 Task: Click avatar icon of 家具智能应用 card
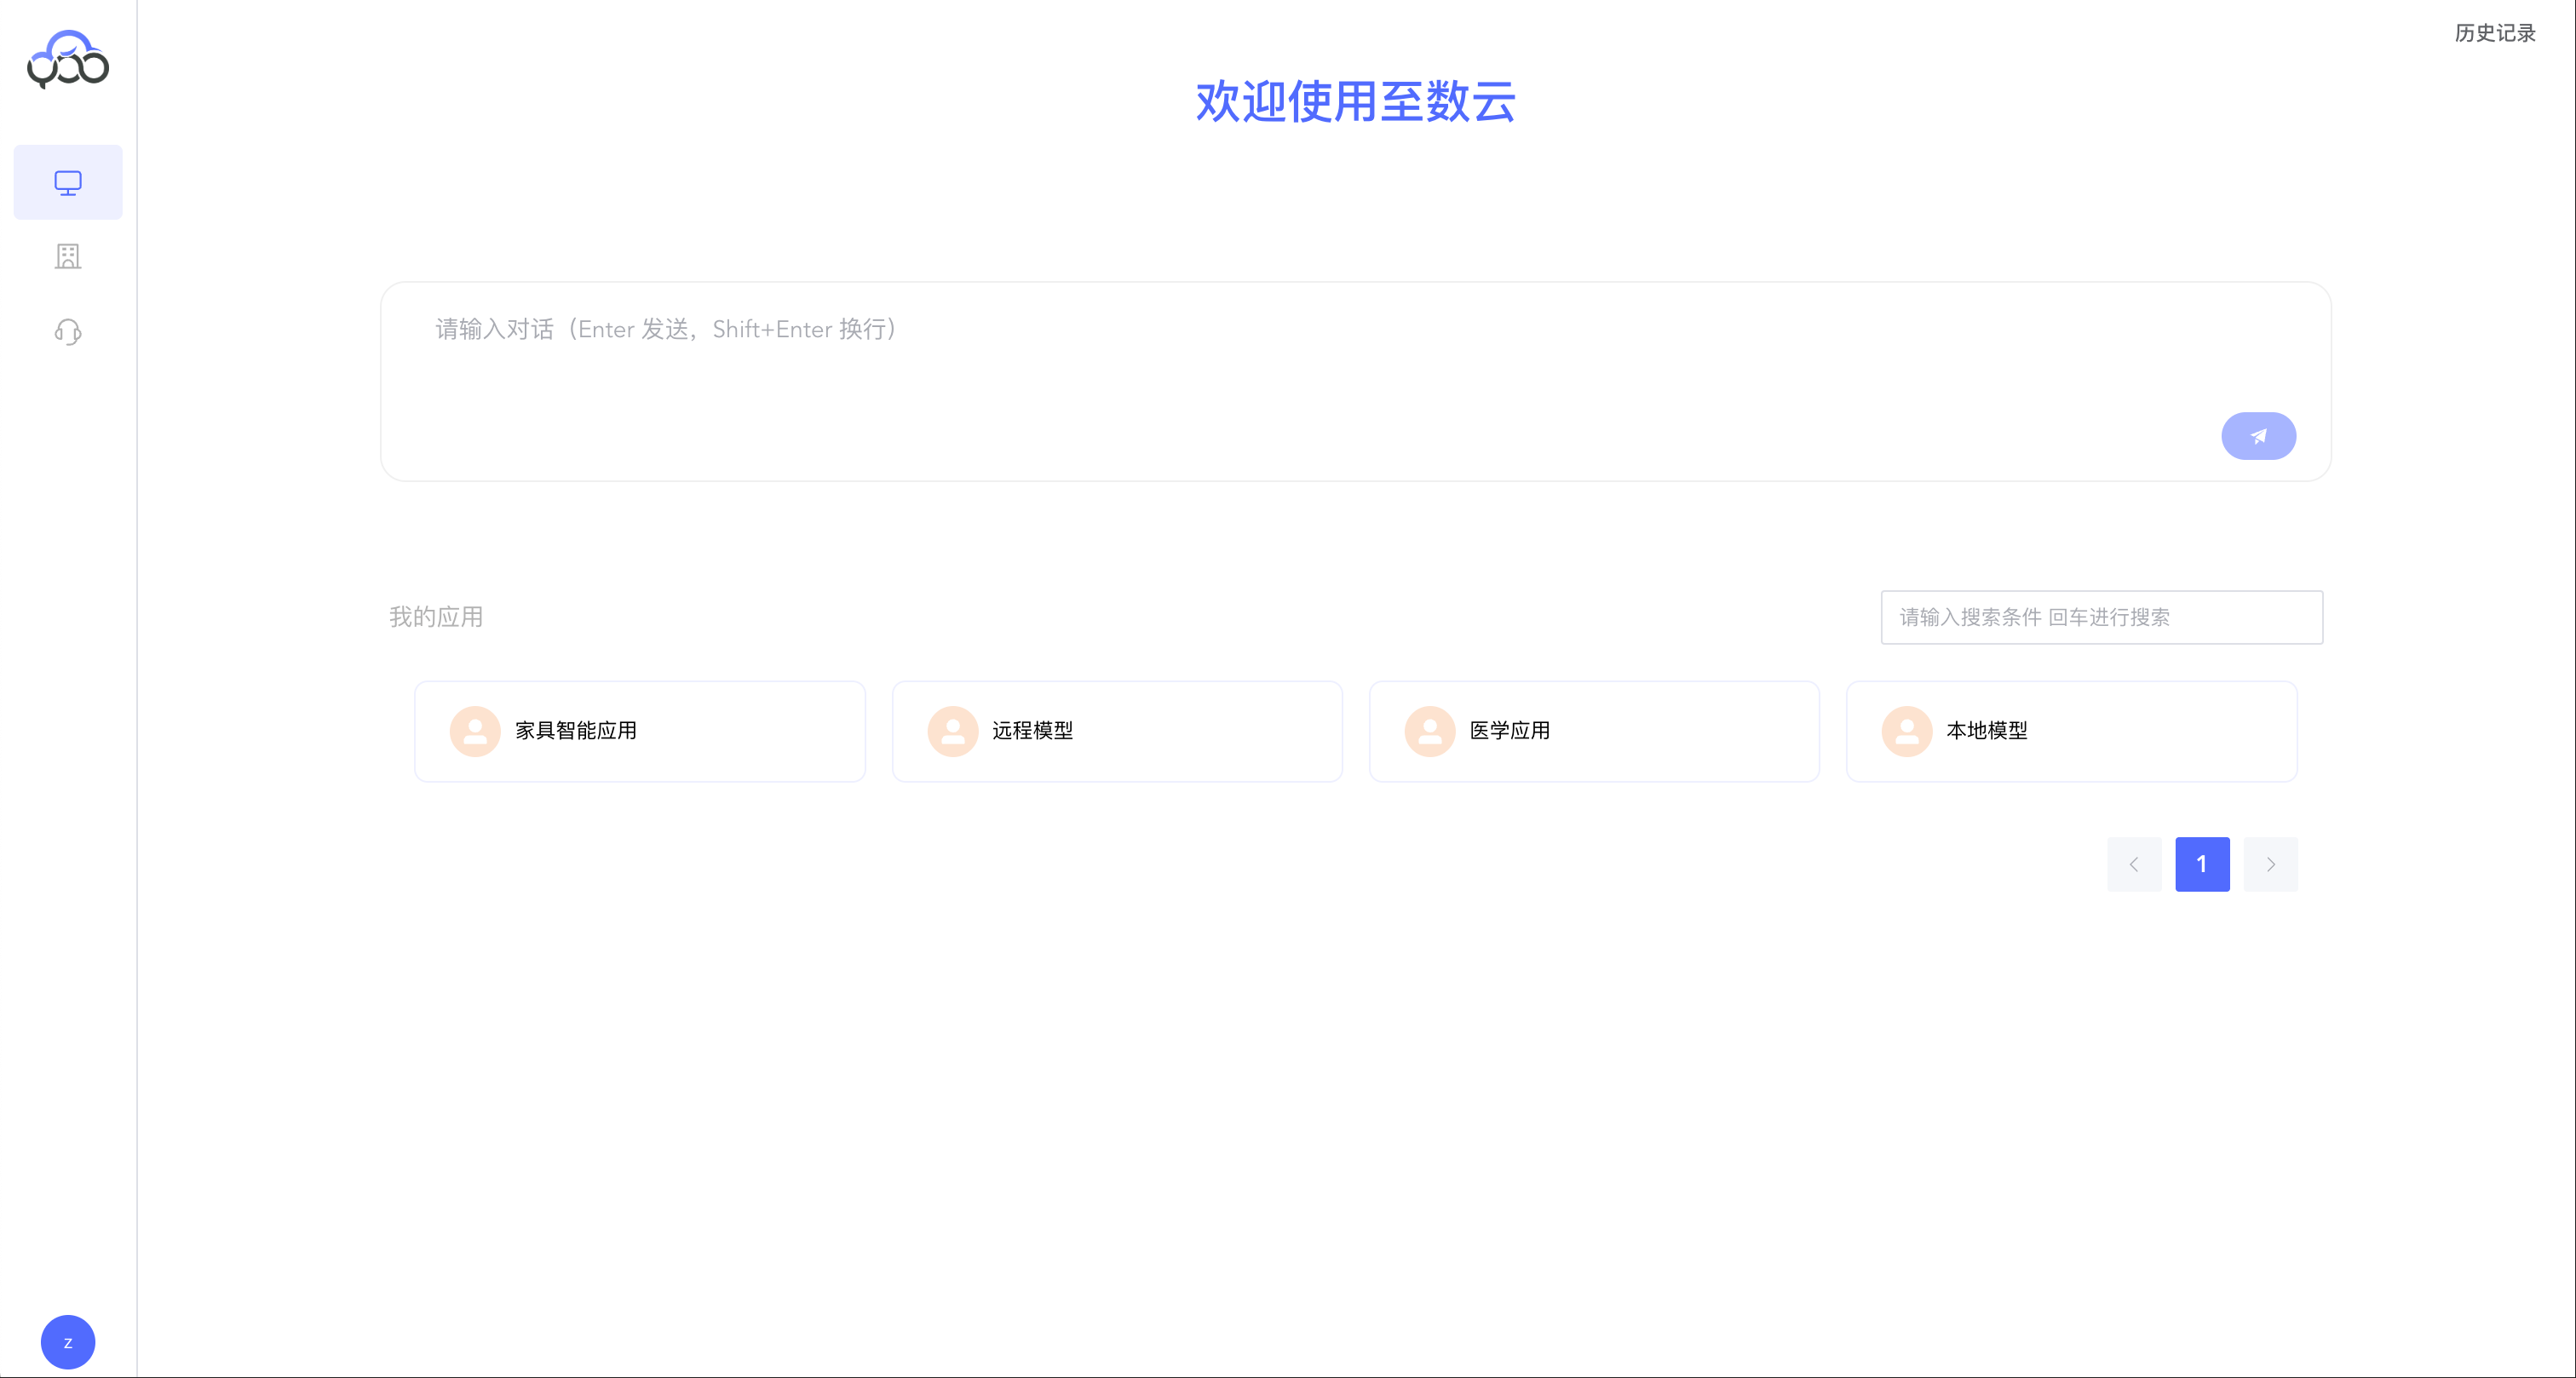(x=475, y=732)
